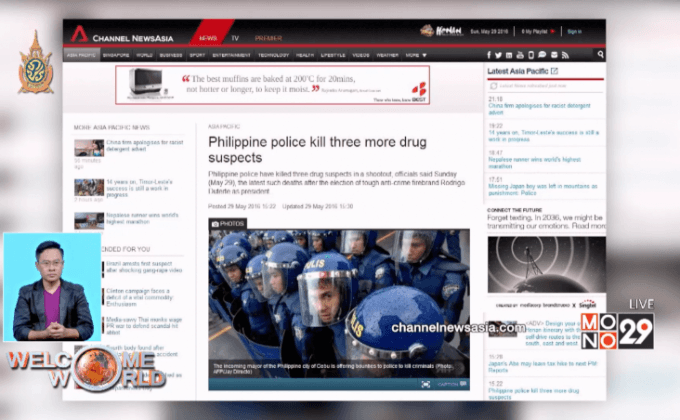Click the fullscreen icon on photo caption bar
The width and height of the screenshot is (680, 420).
click(x=426, y=383)
